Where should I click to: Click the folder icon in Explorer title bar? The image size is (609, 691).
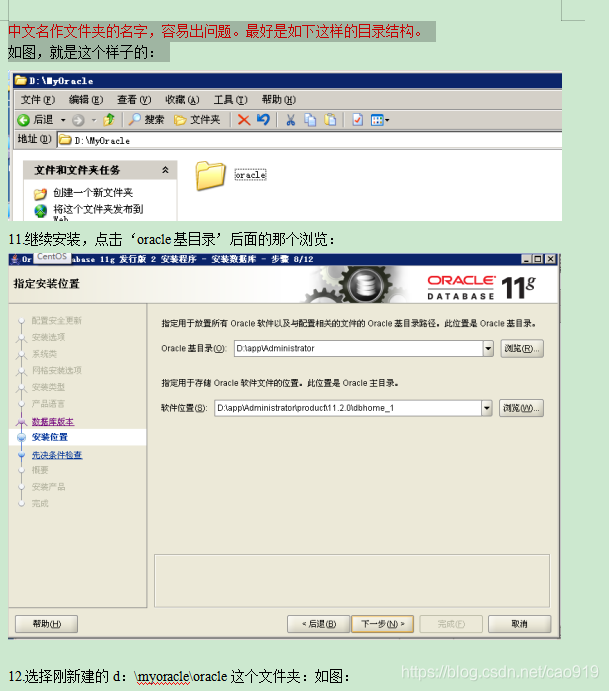click(x=20, y=81)
